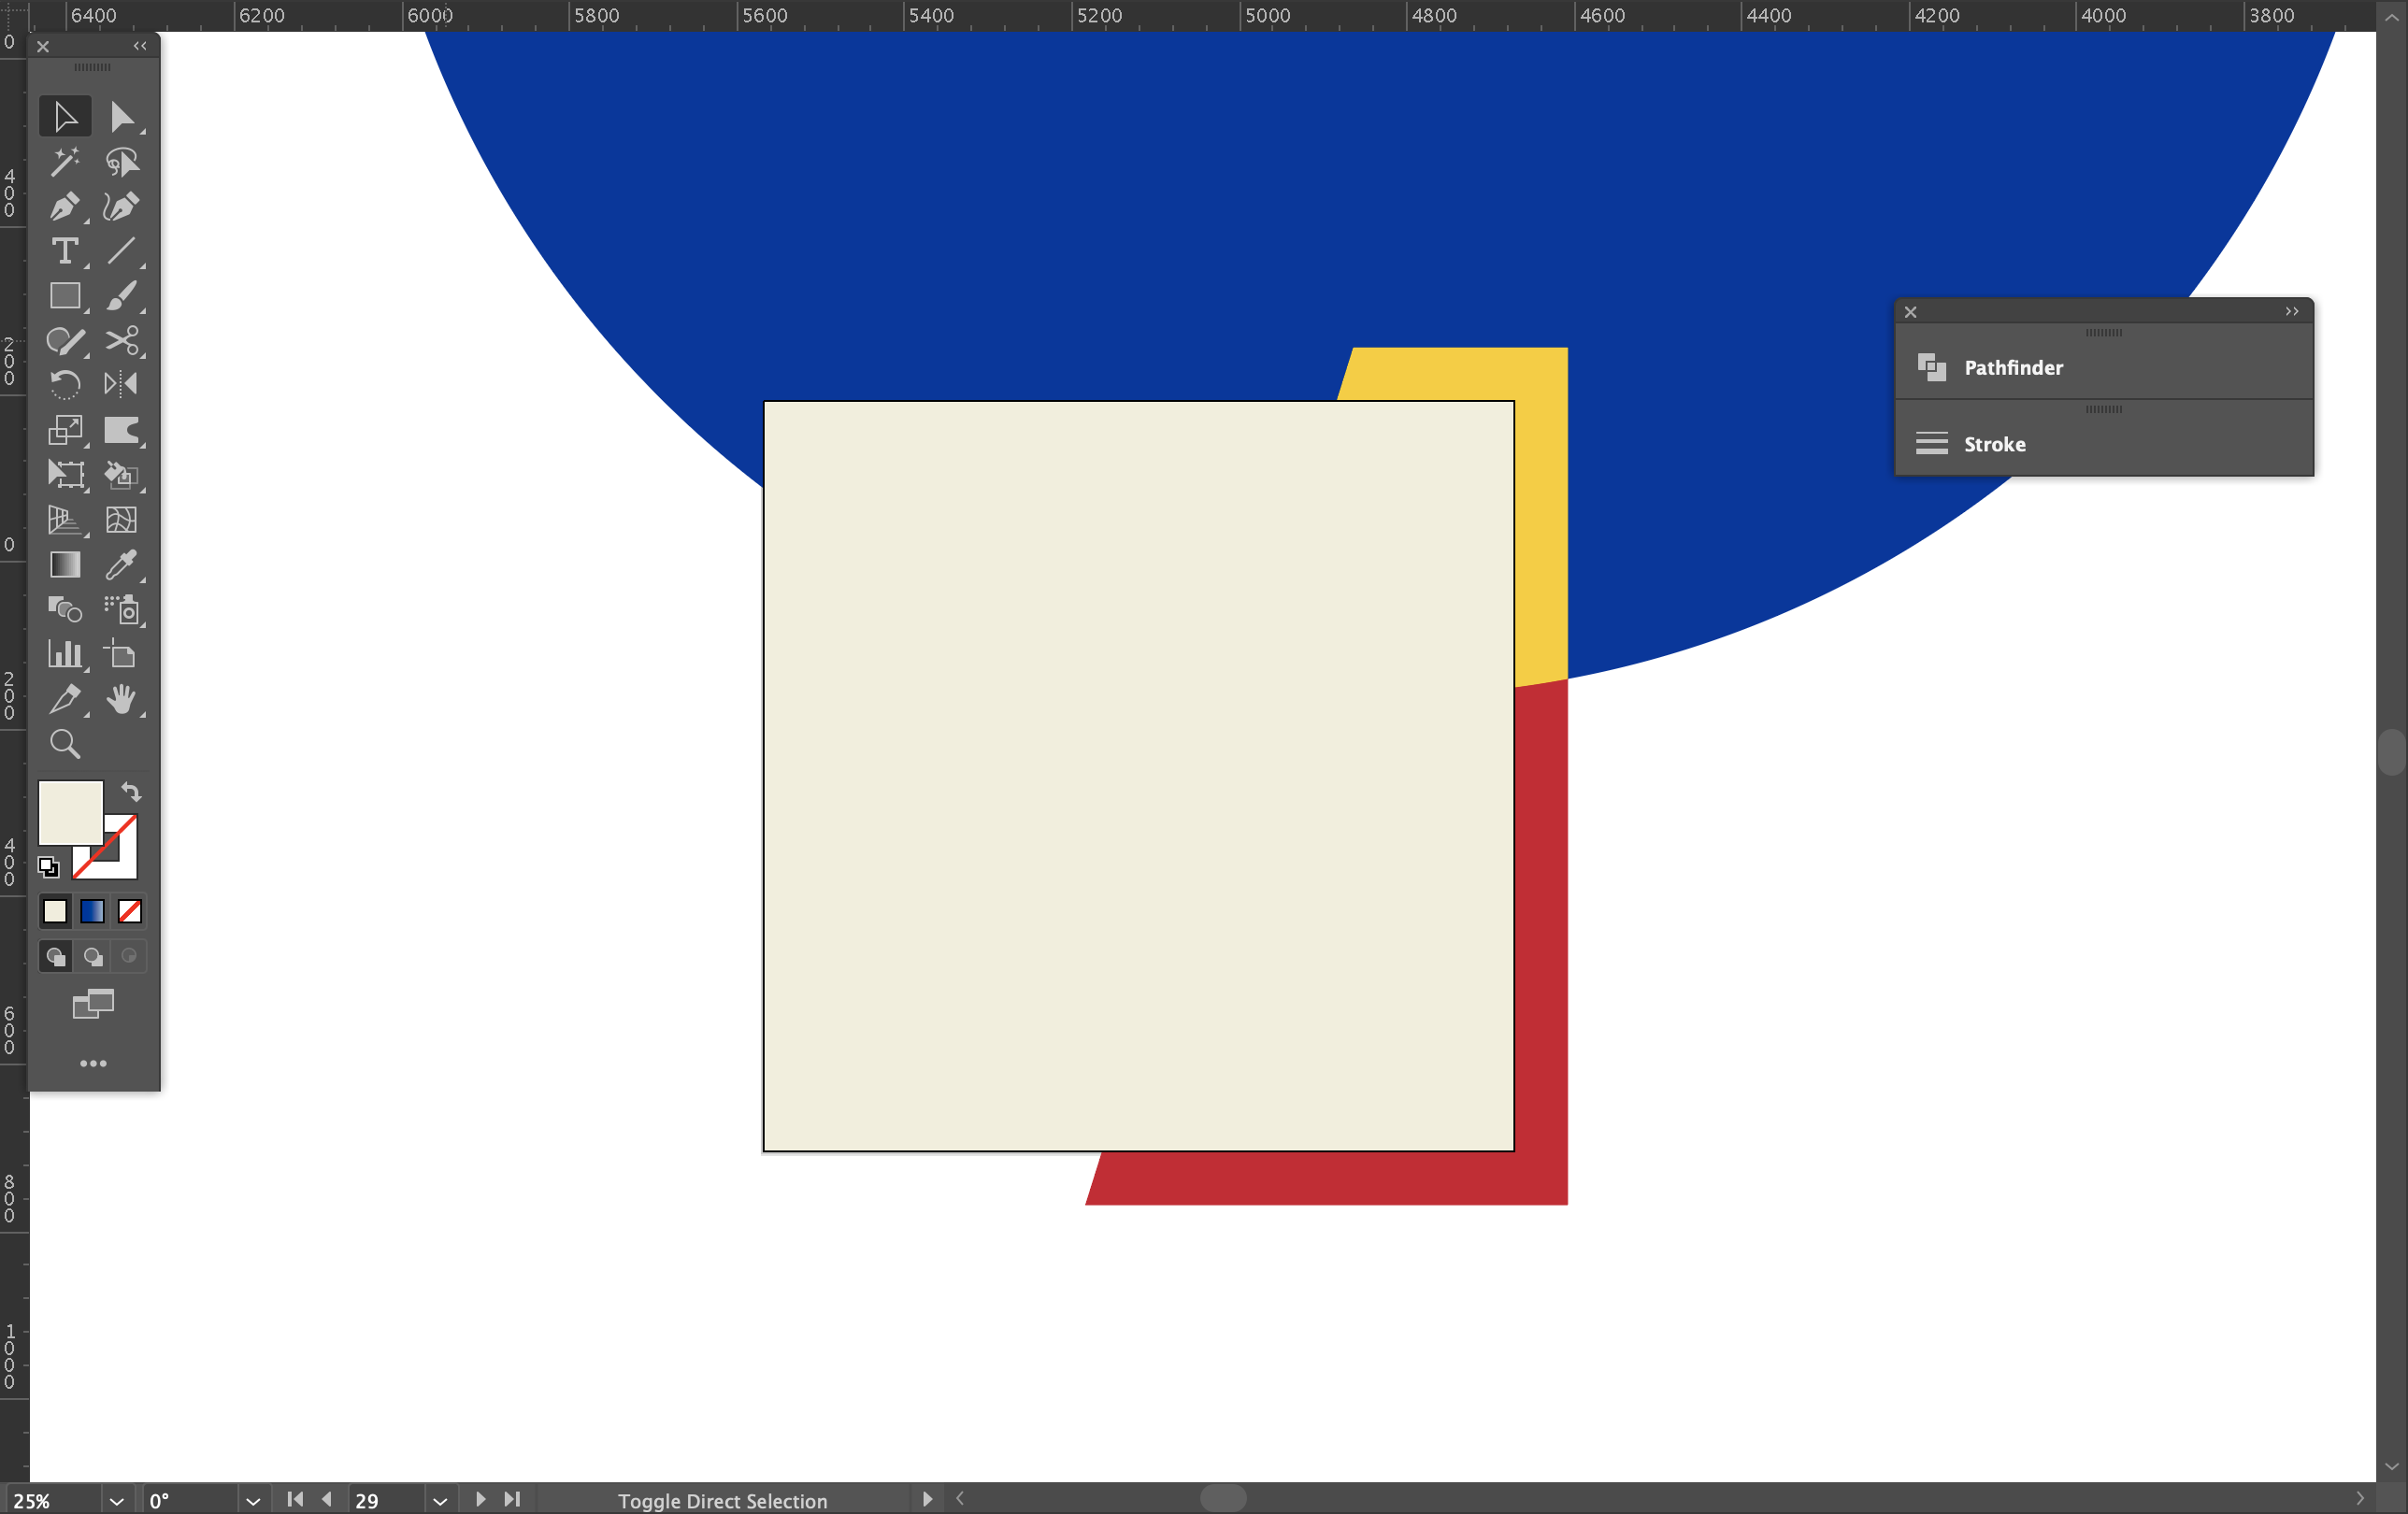Open the Edit Toolbar ellipsis menu

pos(93,1063)
